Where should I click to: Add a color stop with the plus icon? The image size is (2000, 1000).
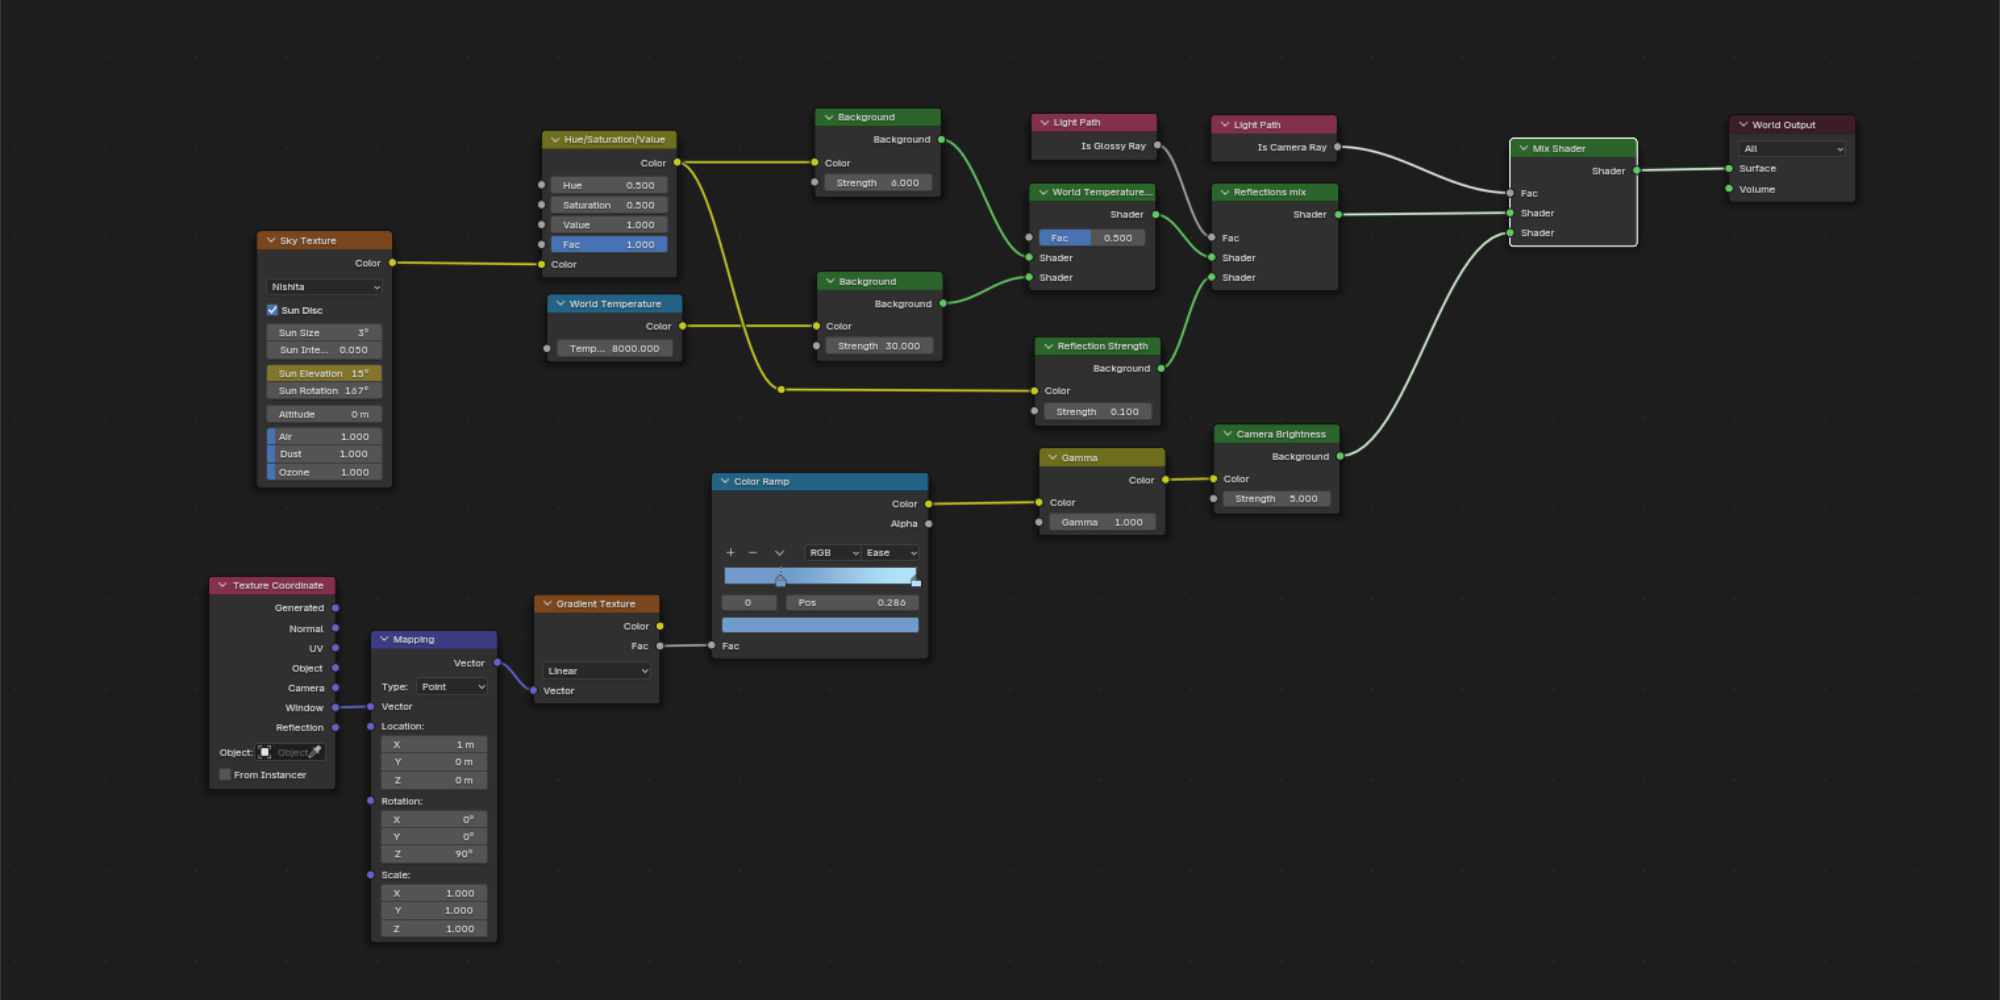pos(730,553)
